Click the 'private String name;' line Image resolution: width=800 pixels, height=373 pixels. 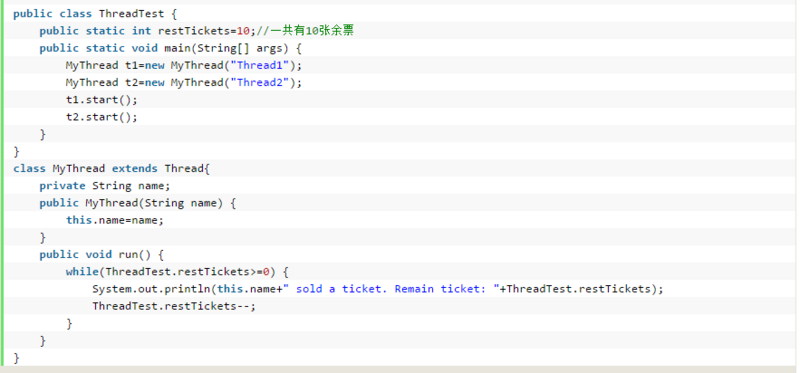[x=105, y=186]
